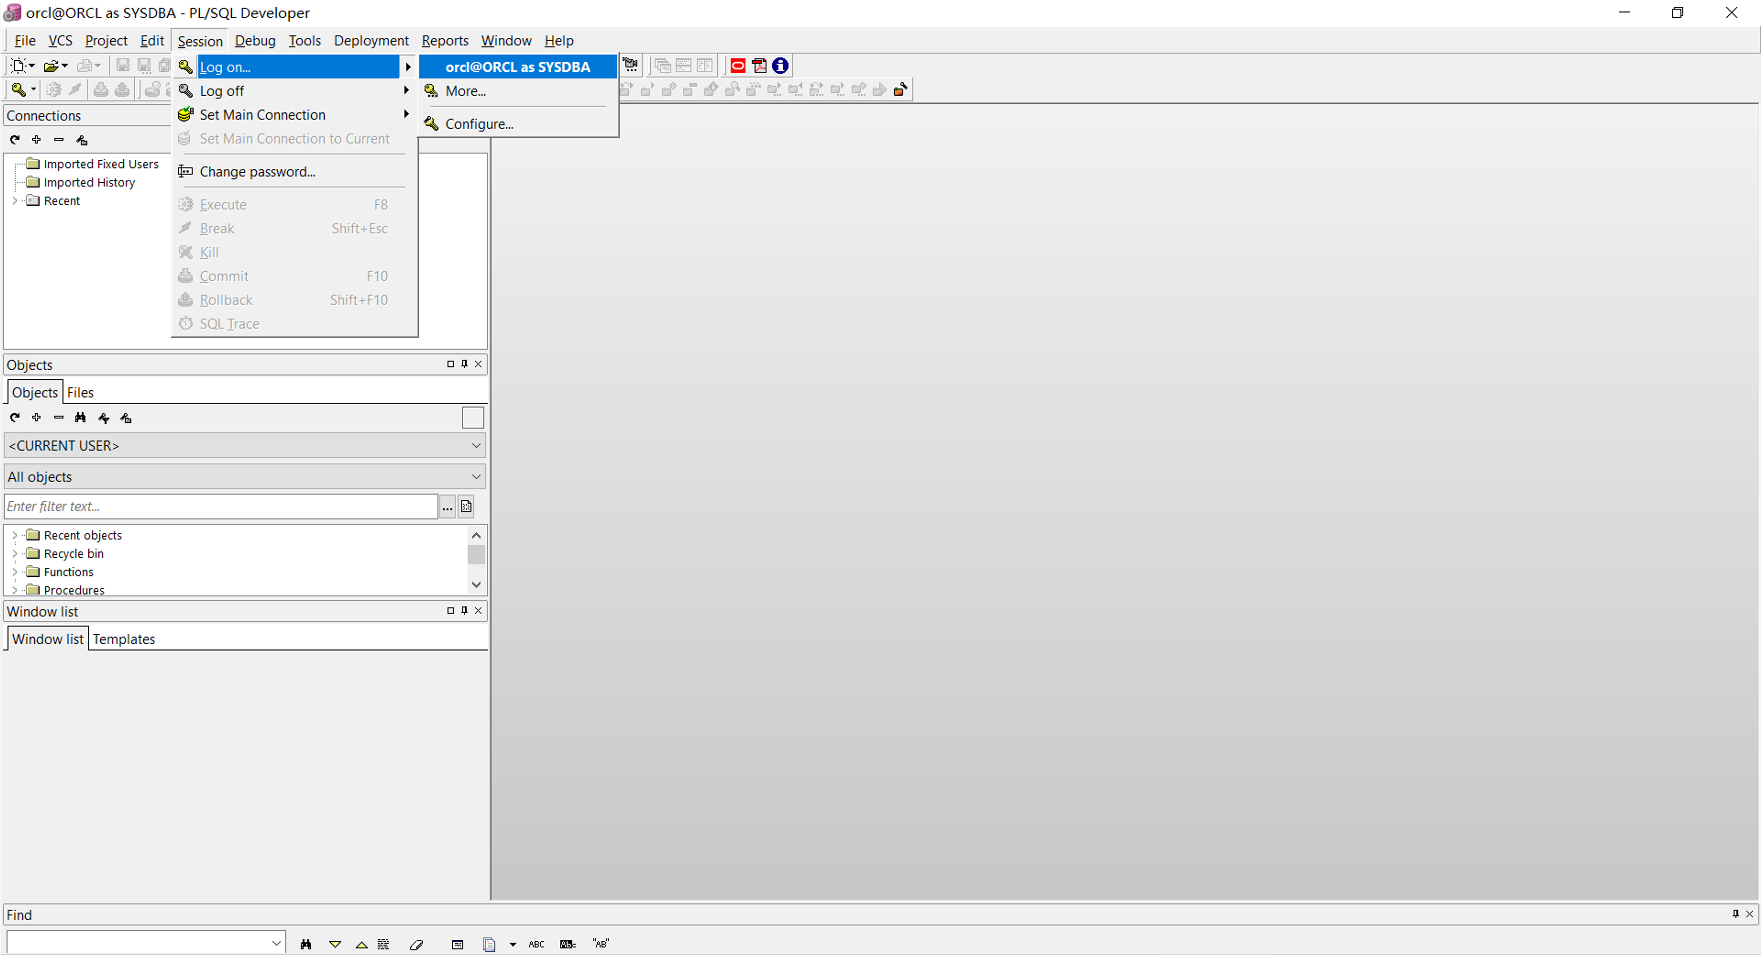1761x955 pixels.
Task: Open the Tools menu
Action: [305, 41]
